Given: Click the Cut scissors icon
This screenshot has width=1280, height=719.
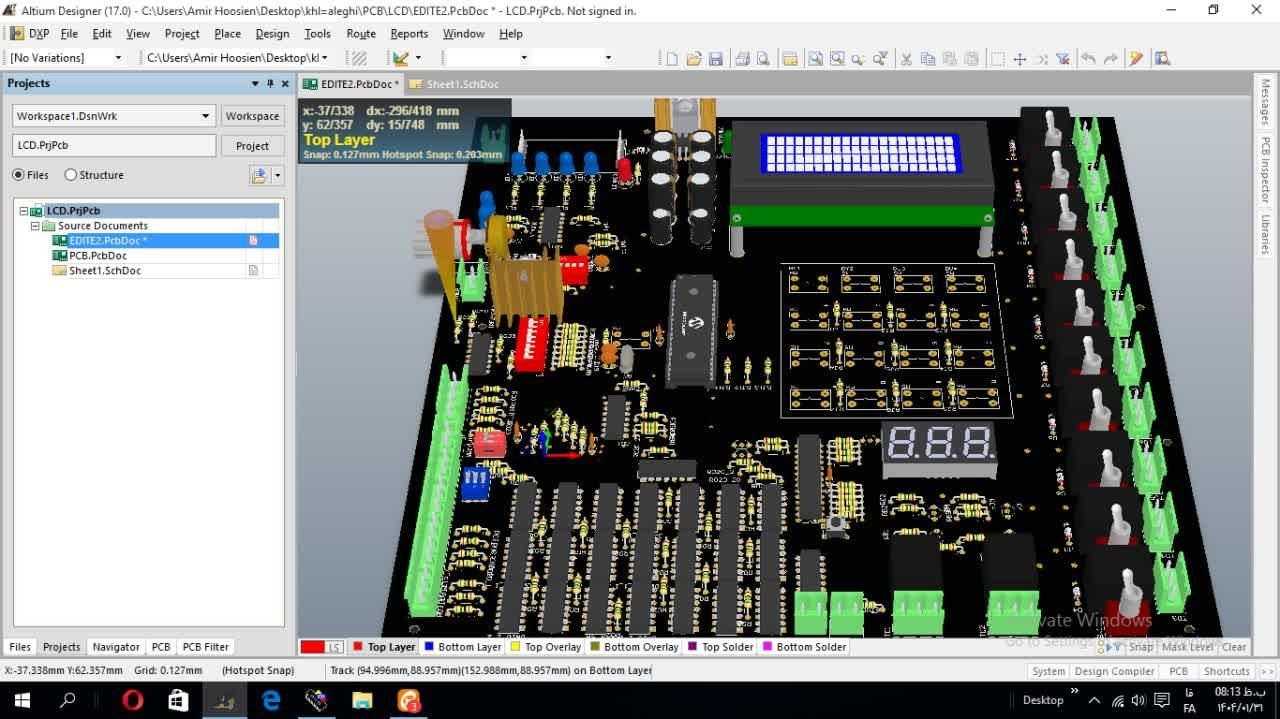Looking at the screenshot, I should pyautogui.click(x=906, y=58).
